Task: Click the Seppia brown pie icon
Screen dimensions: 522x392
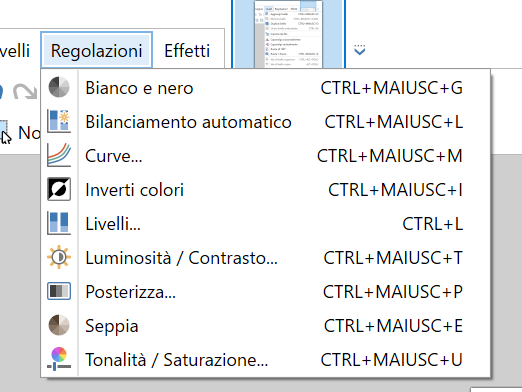Action: pyautogui.click(x=59, y=325)
